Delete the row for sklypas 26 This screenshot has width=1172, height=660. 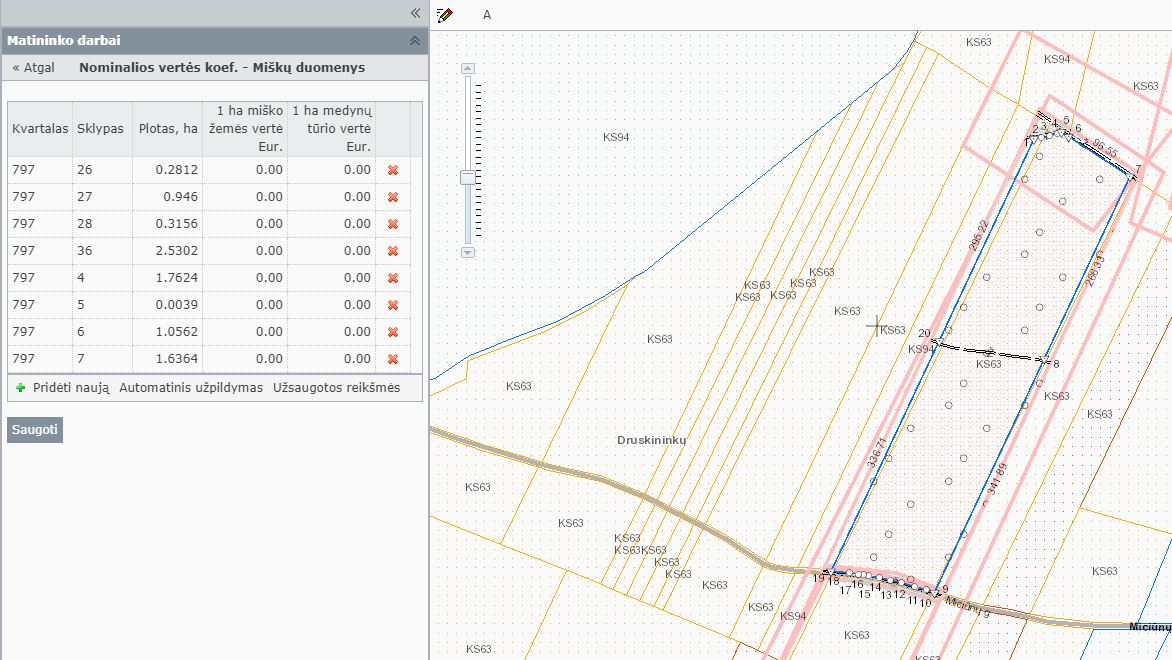click(392, 170)
